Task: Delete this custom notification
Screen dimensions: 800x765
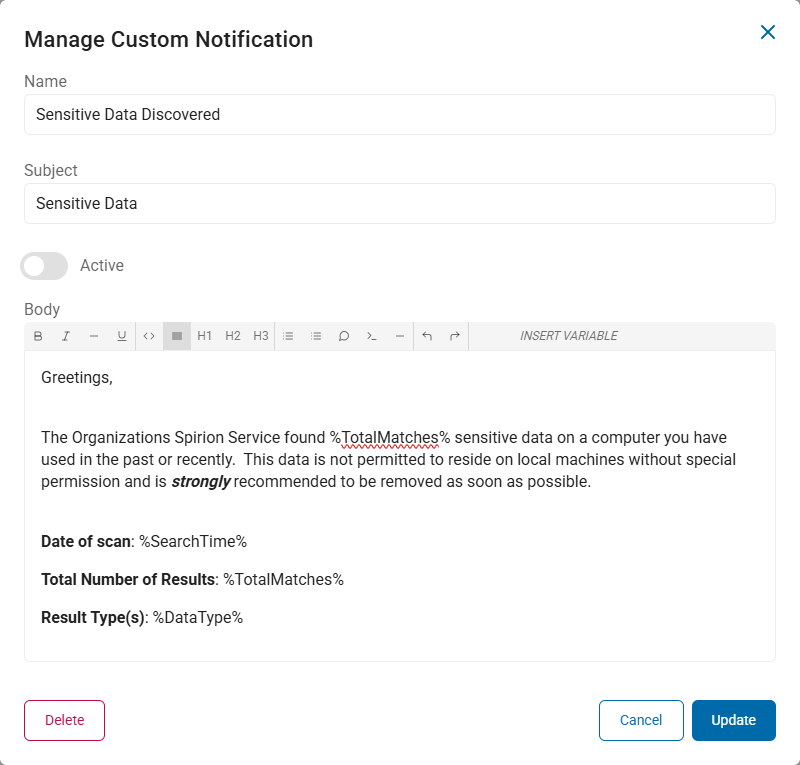Action: 64,720
